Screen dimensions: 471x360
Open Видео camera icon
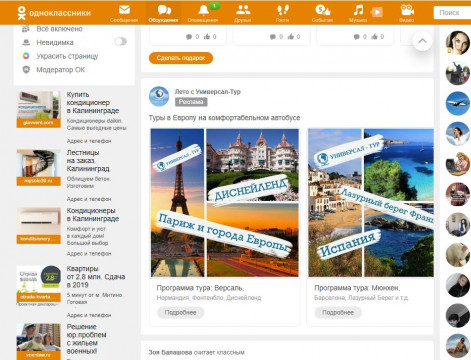pyautogui.click(x=407, y=10)
